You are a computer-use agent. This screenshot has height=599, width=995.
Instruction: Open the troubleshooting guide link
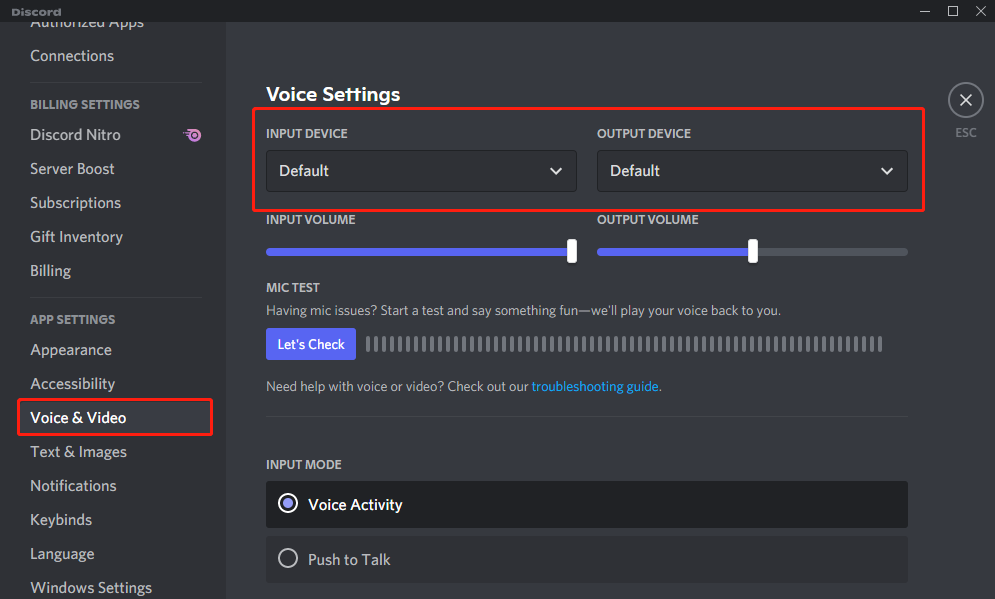pyautogui.click(x=595, y=386)
